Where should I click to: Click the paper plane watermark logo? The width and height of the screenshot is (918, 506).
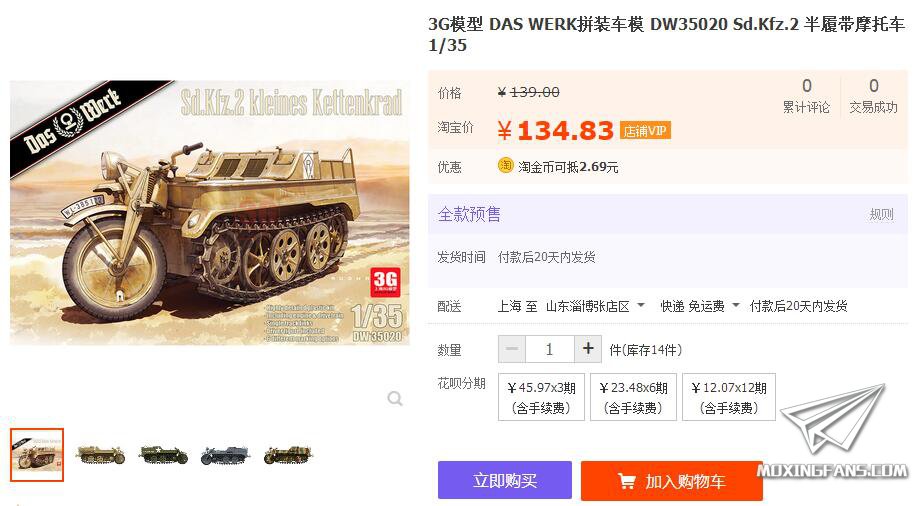coord(834,418)
